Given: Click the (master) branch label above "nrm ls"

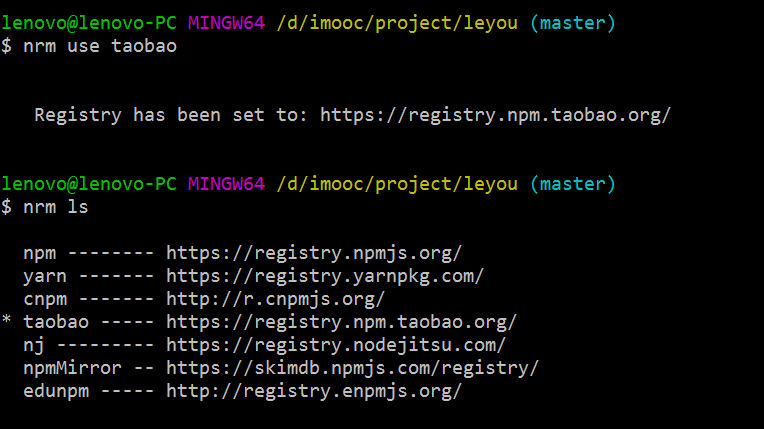Looking at the screenshot, I should point(572,184).
